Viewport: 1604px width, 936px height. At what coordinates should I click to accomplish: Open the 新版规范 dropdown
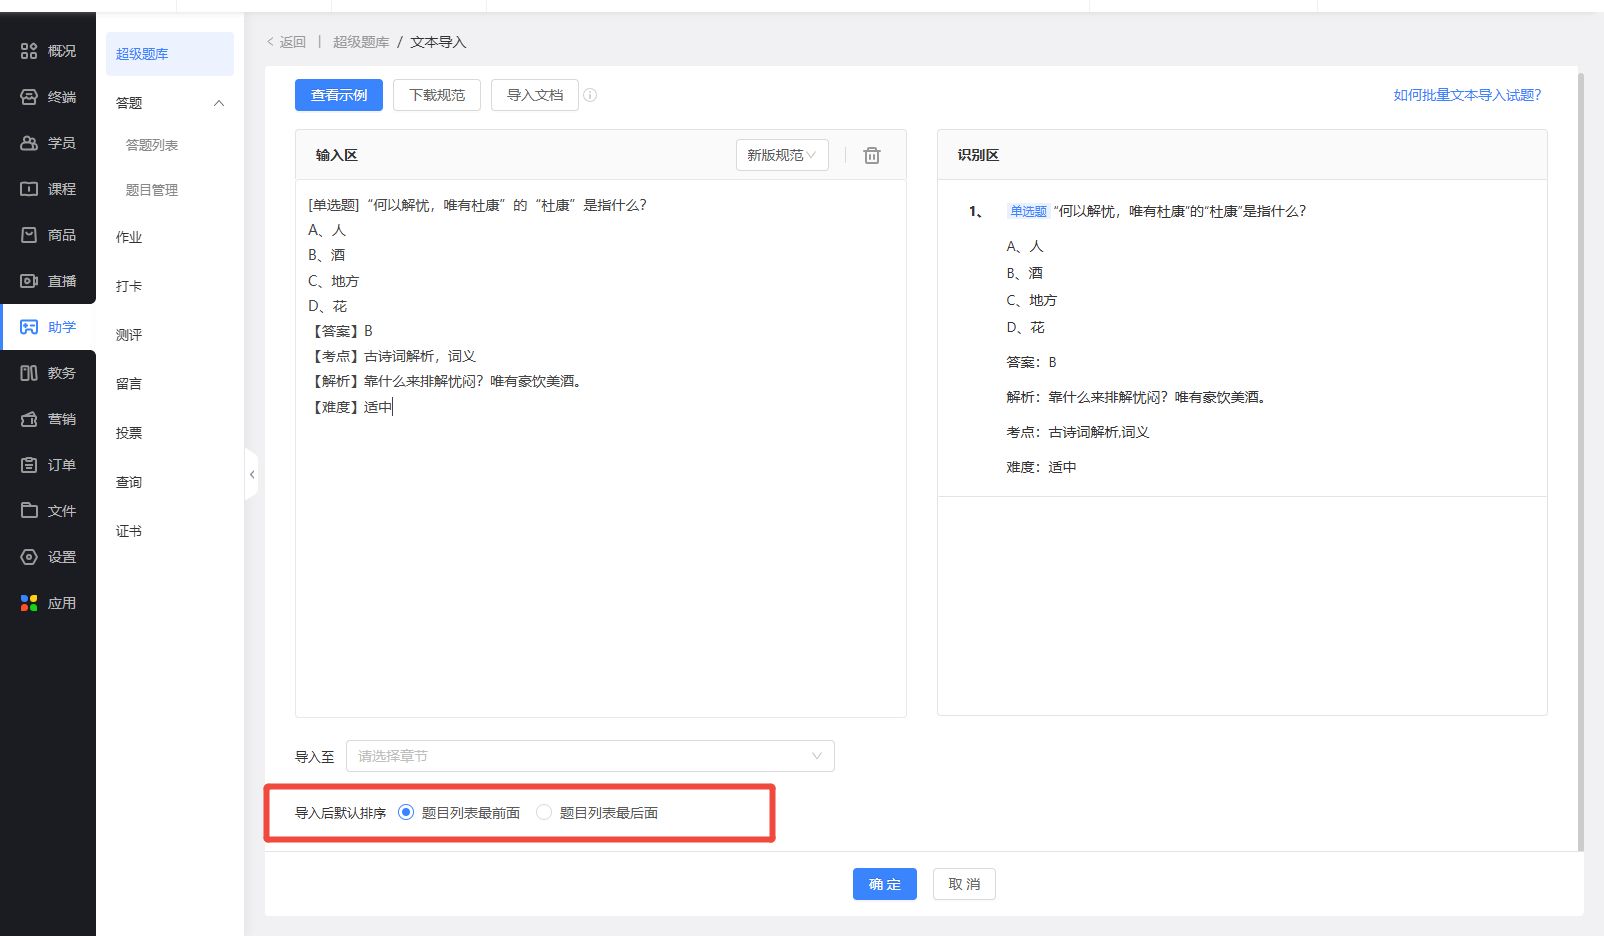(781, 155)
